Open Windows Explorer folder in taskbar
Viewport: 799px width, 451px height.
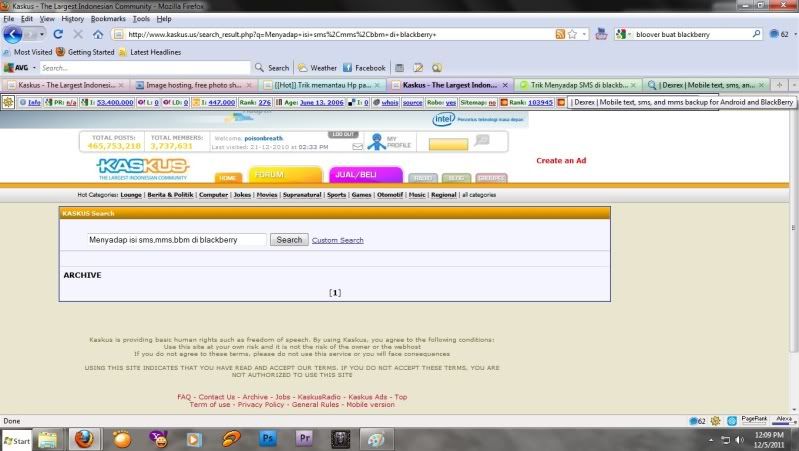point(47,439)
